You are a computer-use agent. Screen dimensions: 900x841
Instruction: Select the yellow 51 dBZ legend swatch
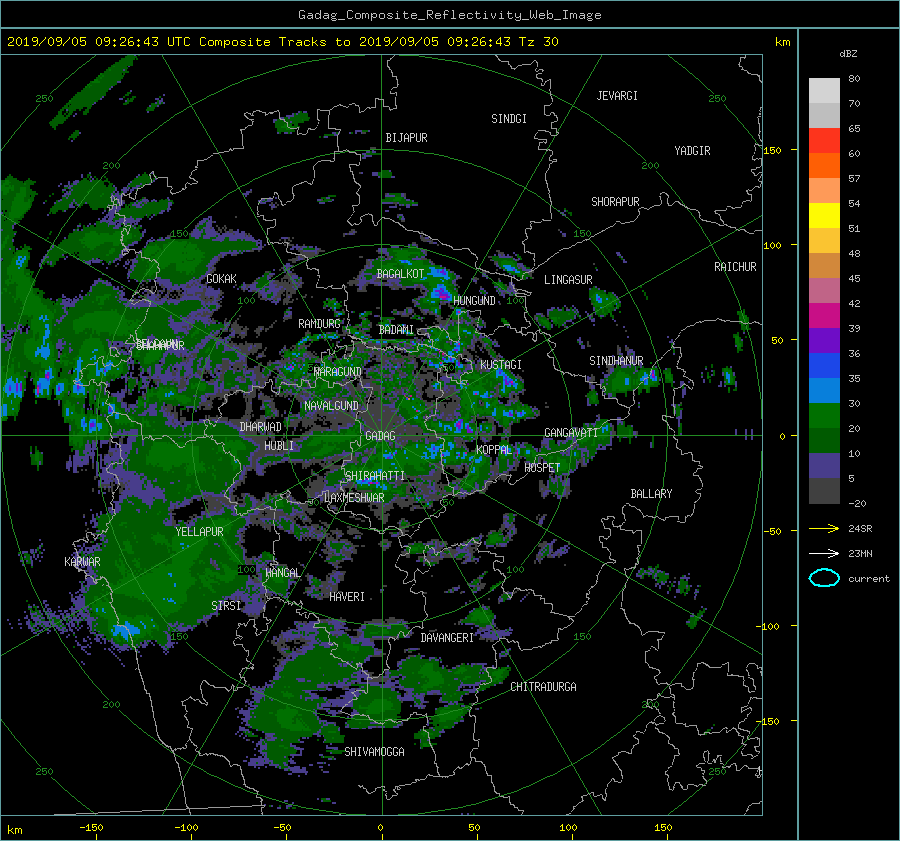[x=824, y=216]
